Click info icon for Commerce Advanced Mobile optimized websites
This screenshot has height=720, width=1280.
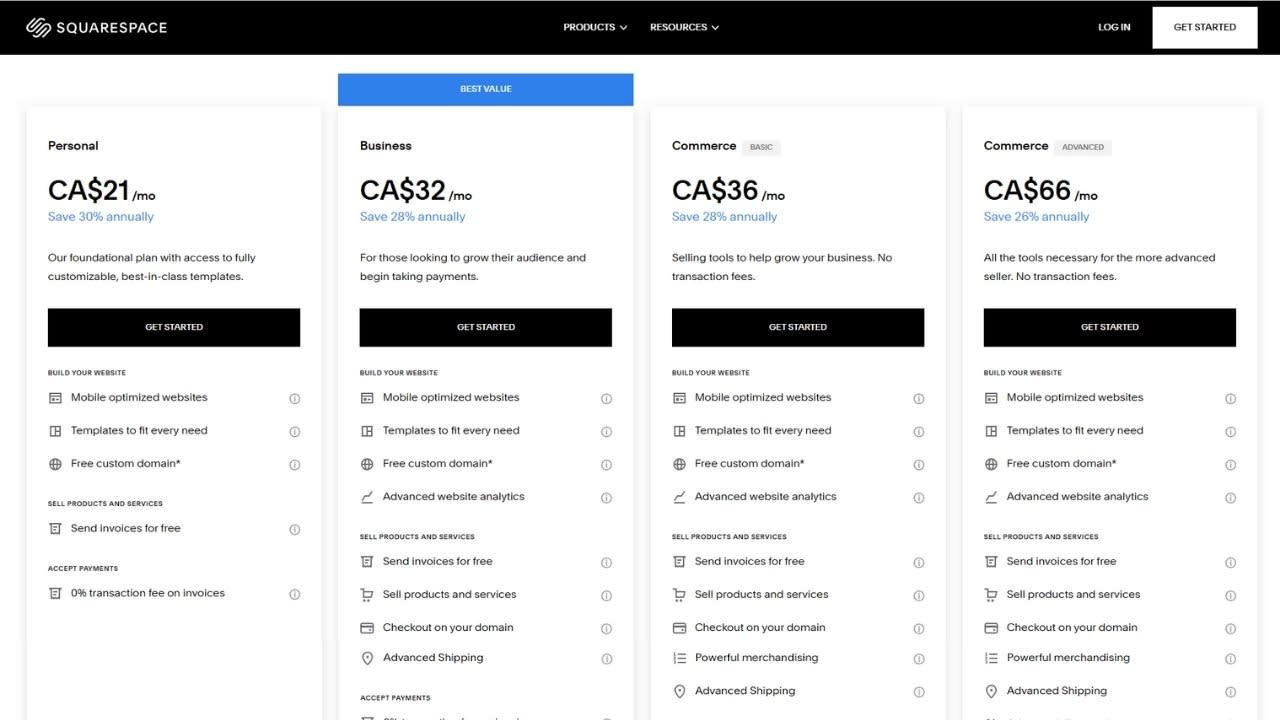click(1230, 398)
